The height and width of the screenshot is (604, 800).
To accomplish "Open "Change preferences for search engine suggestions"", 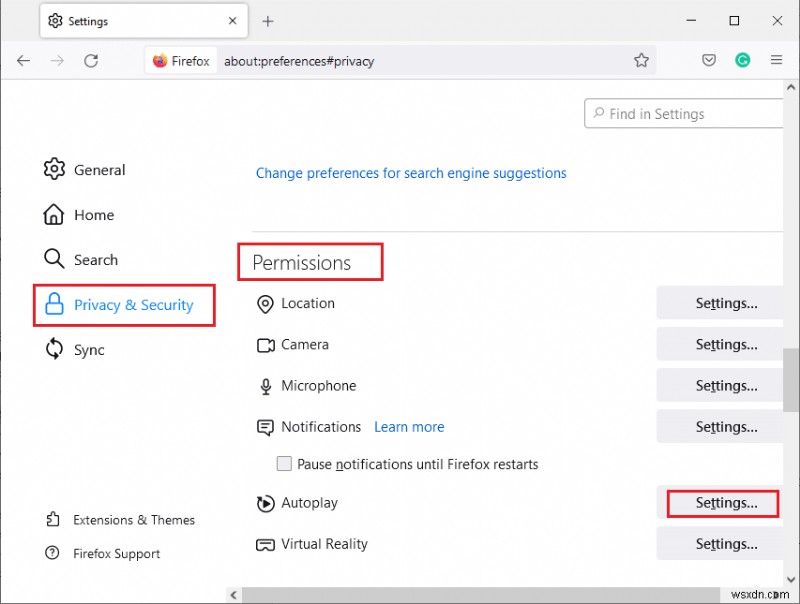I will coord(411,173).
